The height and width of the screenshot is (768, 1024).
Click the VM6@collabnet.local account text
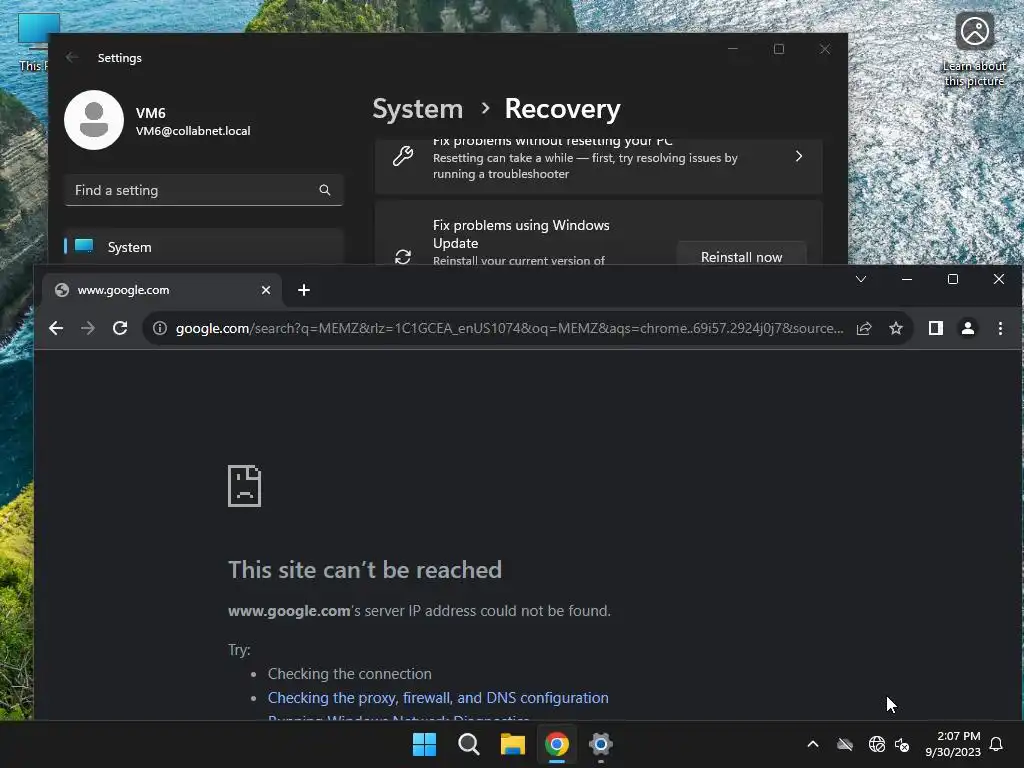pyautogui.click(x=193, y=131)
